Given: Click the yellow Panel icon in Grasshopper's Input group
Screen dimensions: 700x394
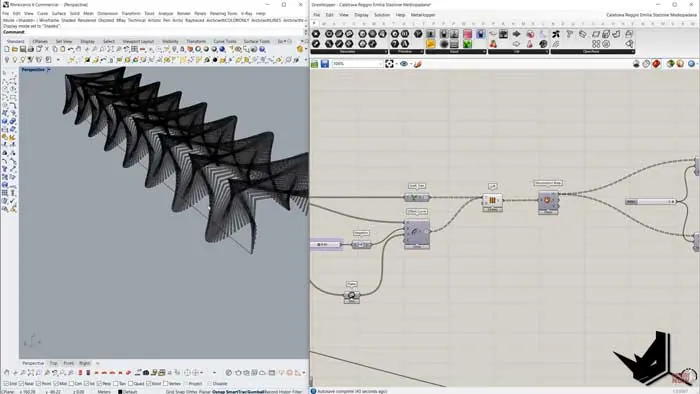Looking at the screenshot, I should coord(431,44).
